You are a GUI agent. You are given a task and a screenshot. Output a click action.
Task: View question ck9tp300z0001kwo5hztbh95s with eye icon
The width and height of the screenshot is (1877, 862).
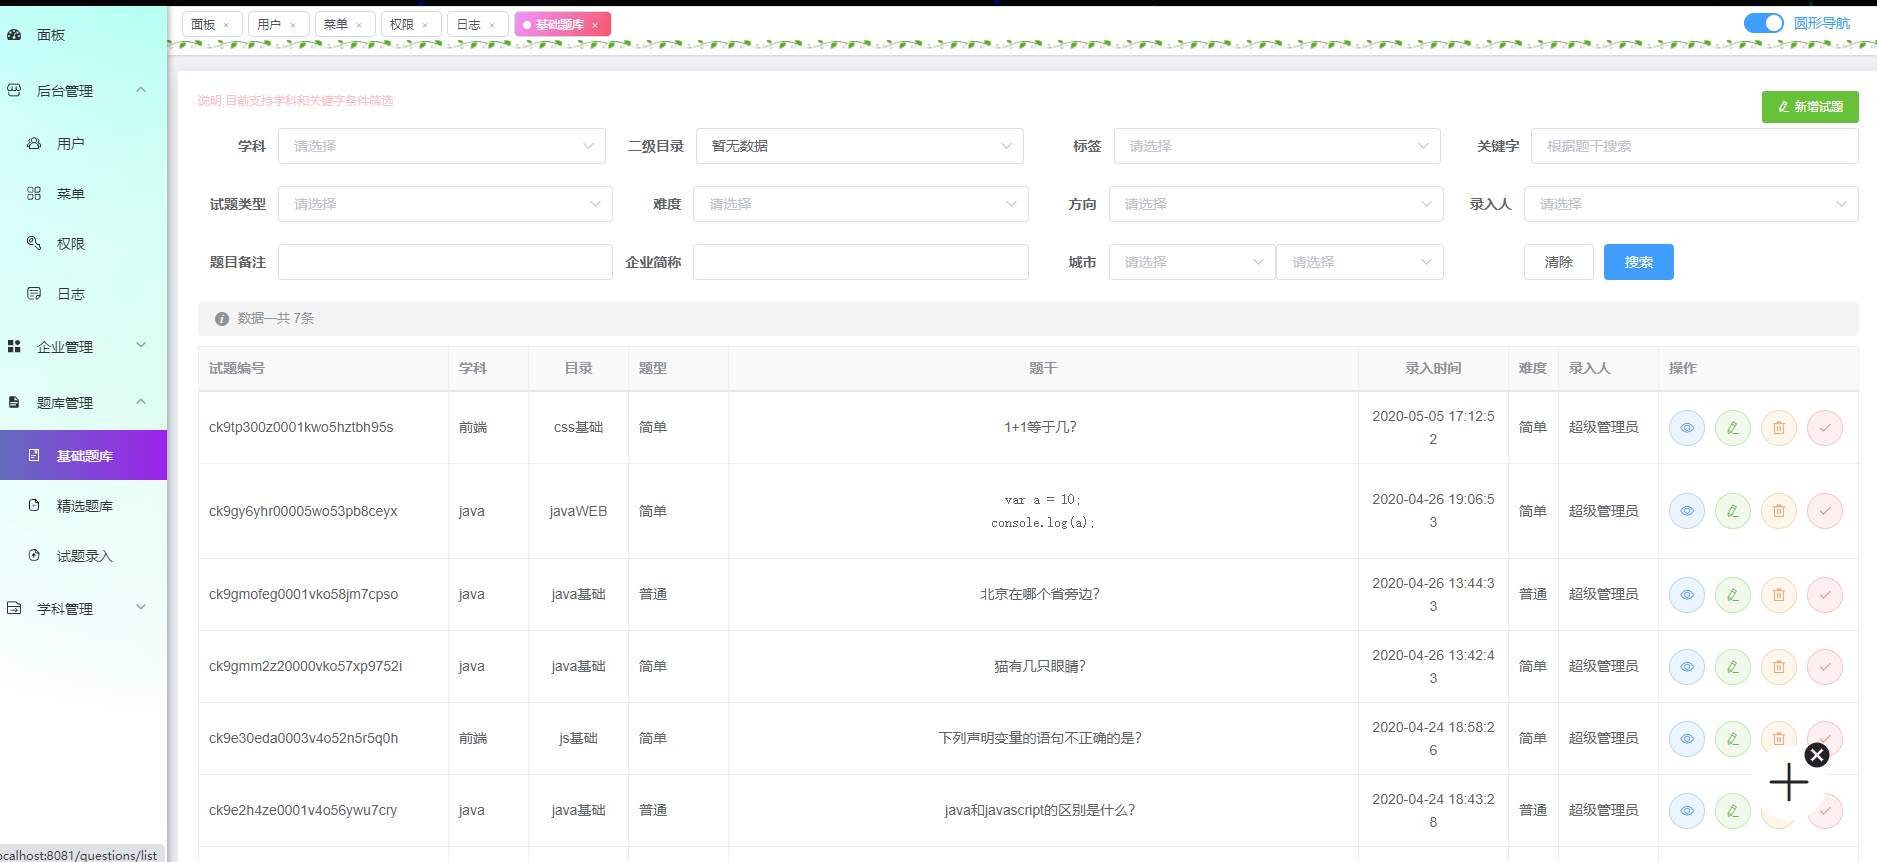pyautogui.click(x=1687, y=428)
